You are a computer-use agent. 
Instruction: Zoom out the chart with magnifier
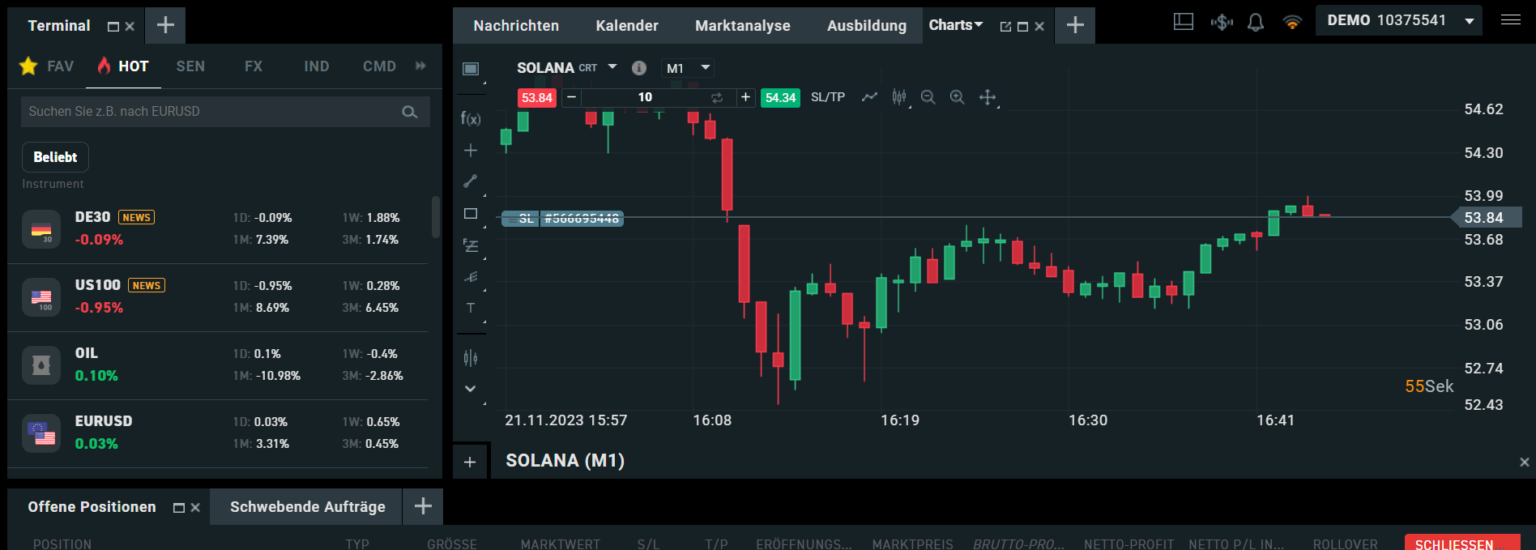point(928,97)
